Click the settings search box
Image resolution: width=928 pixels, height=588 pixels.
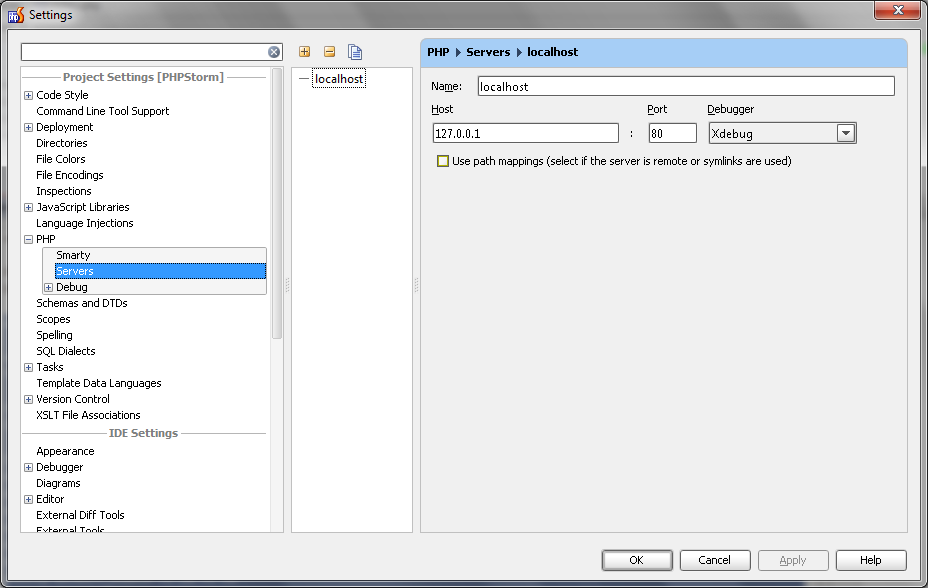(x=144, y=52)
